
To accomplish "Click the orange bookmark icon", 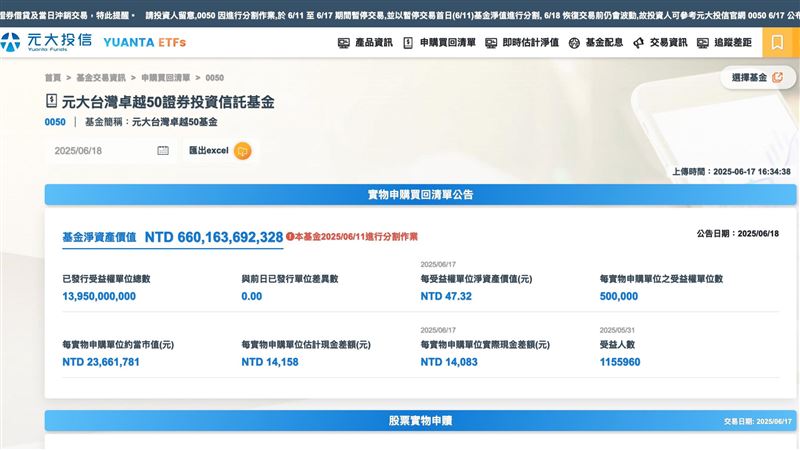I will (x=777, y=42).
